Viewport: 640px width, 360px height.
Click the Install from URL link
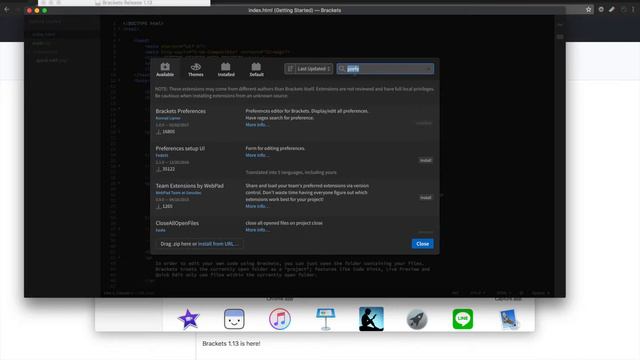[x=218, y=244]
